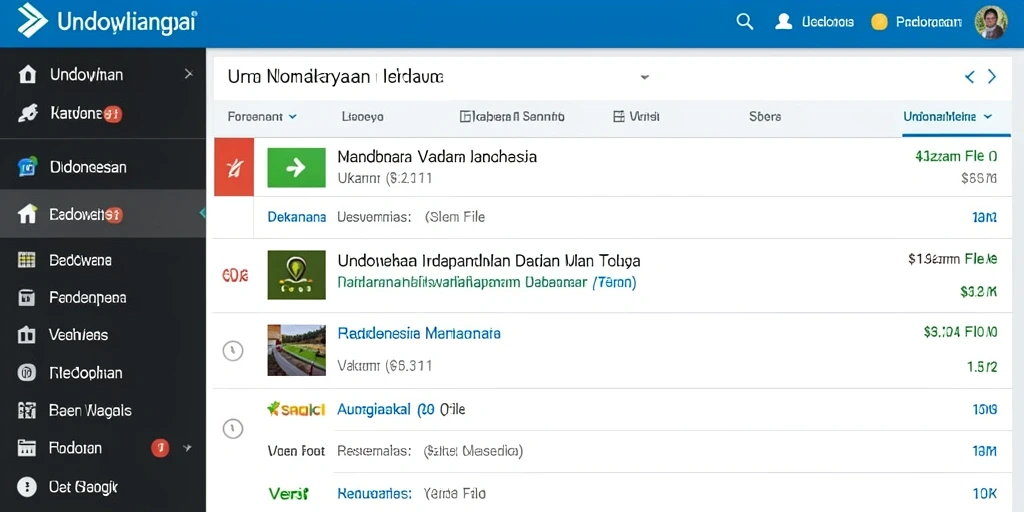This screenshot has width=1024, height=512.
Task: Go to next page with right chevron
Action: [991, 77]
